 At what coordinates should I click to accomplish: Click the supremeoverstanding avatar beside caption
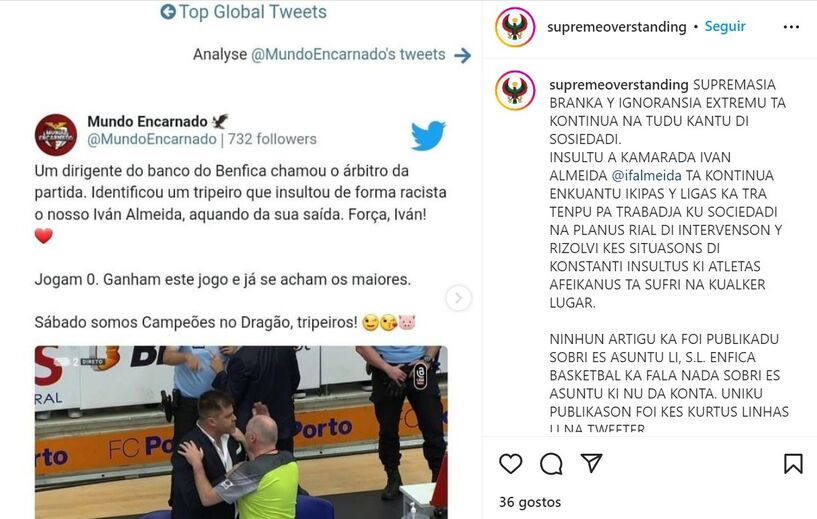click(515, 91)
